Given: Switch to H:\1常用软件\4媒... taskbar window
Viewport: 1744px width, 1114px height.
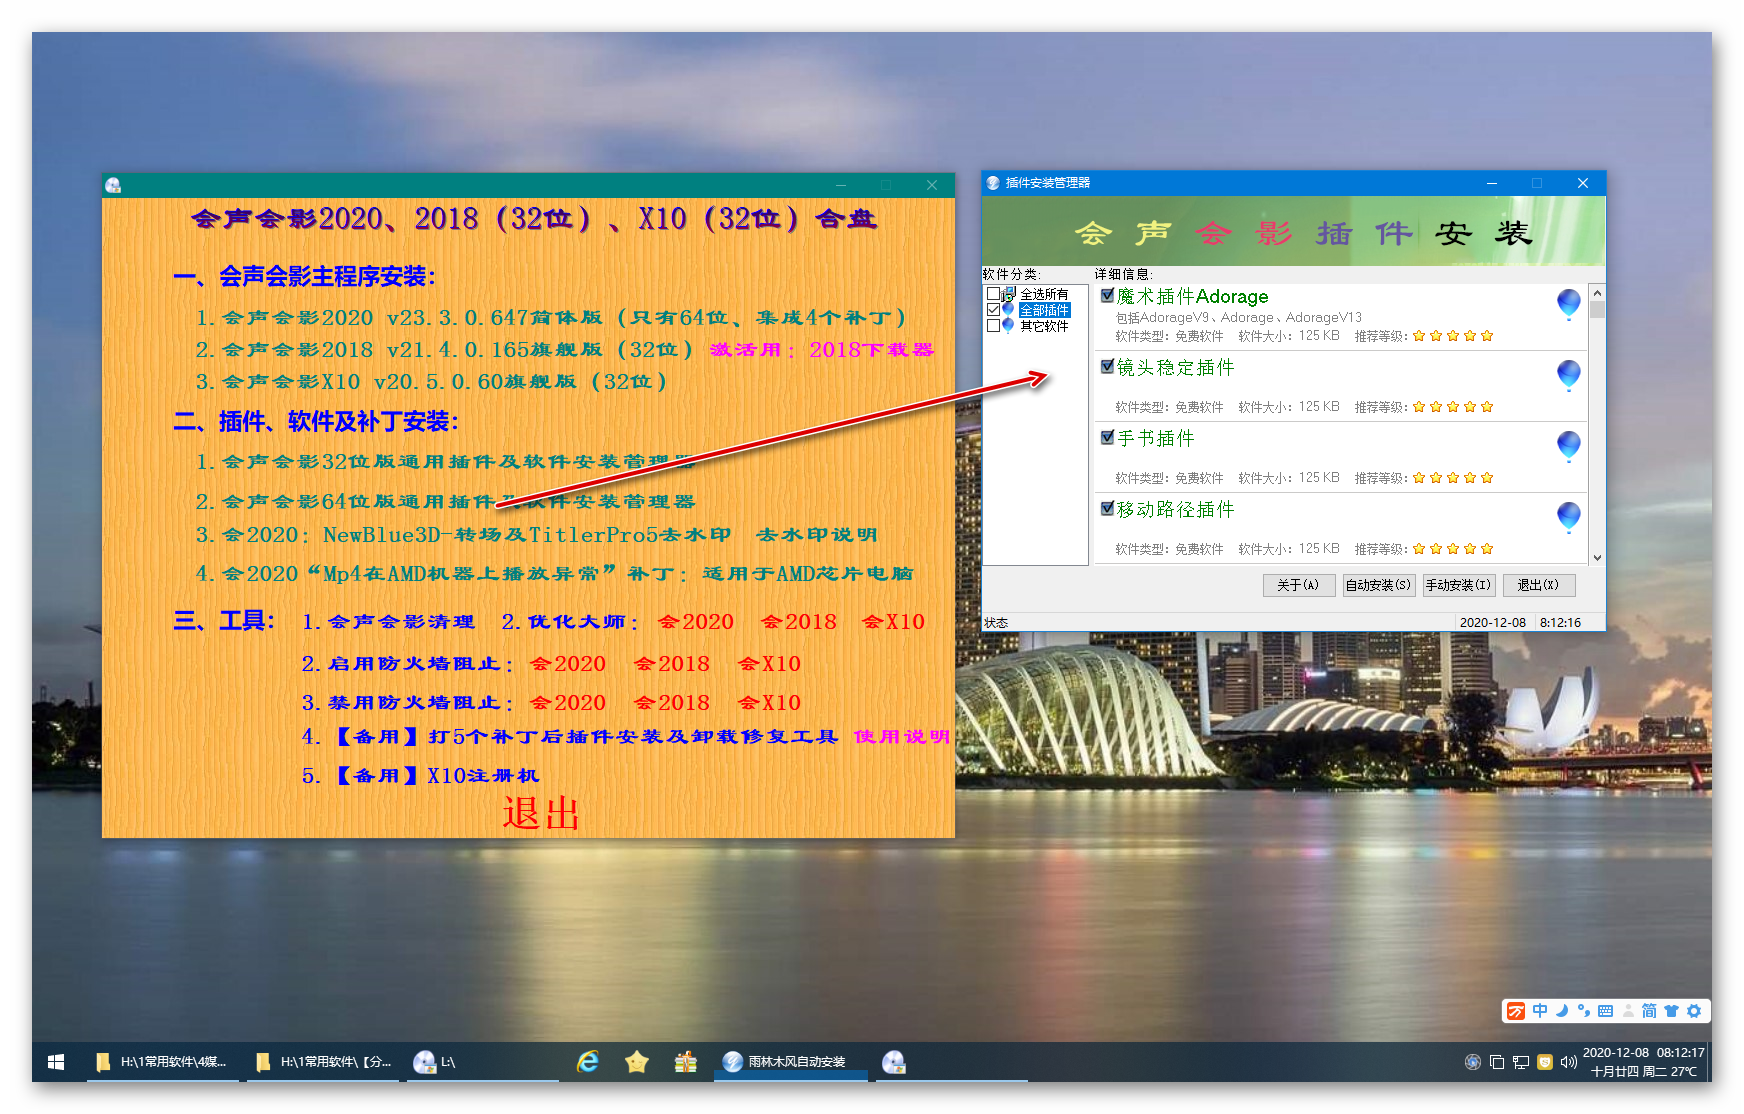Looking at the screenshot, I should (162, 1062).
